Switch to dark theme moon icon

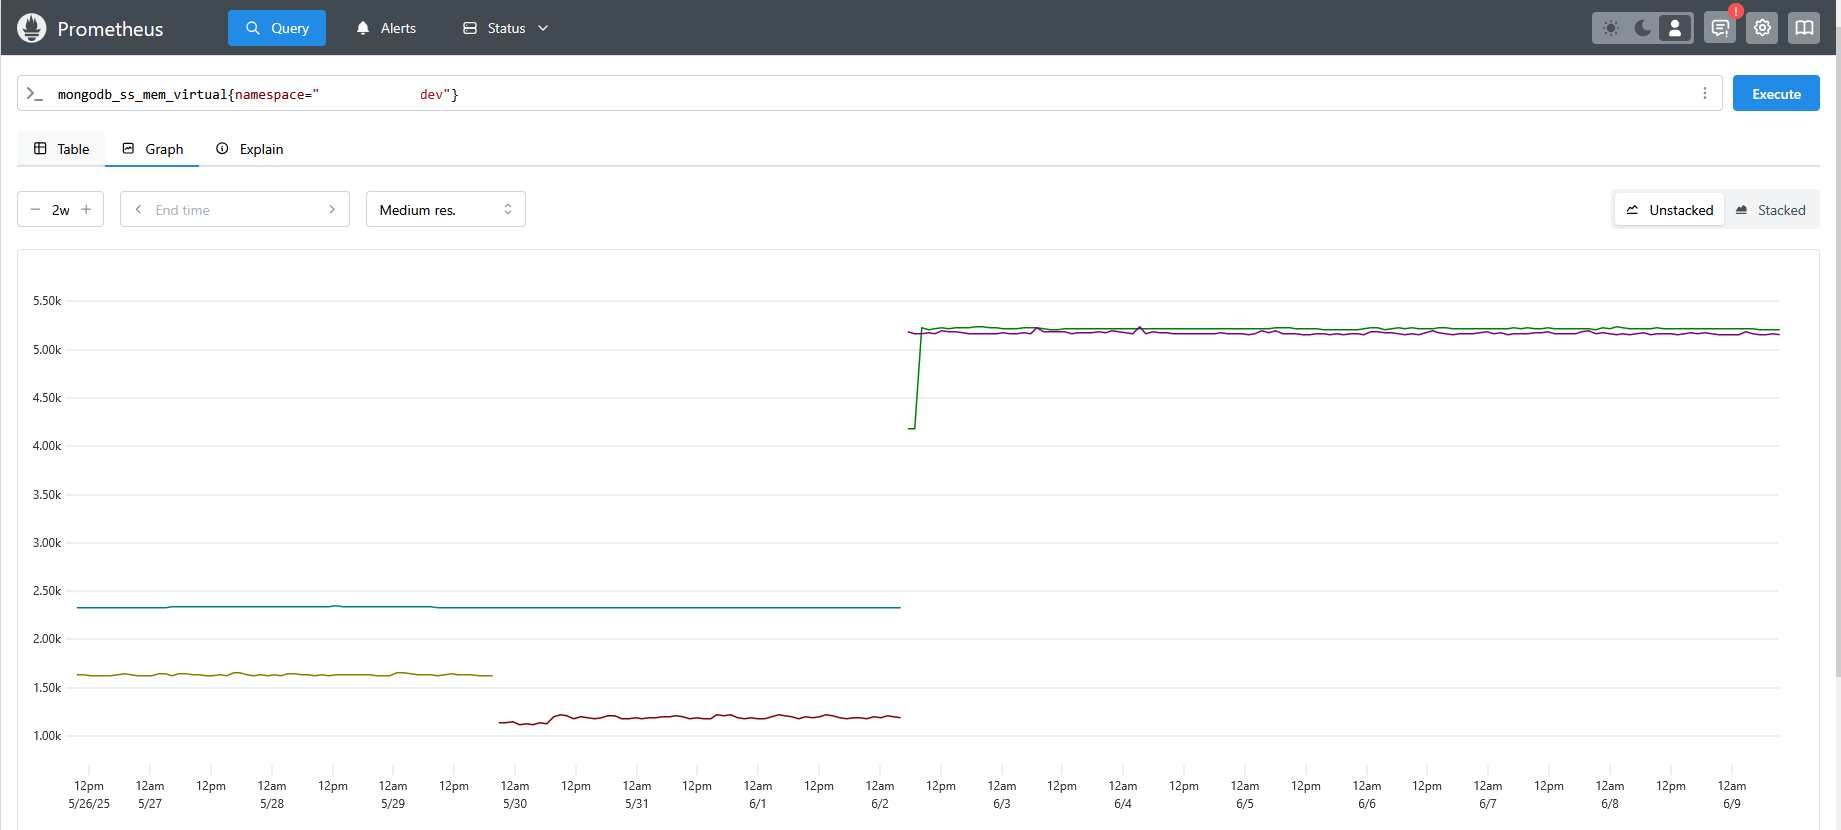click(x=1642, y=28)
